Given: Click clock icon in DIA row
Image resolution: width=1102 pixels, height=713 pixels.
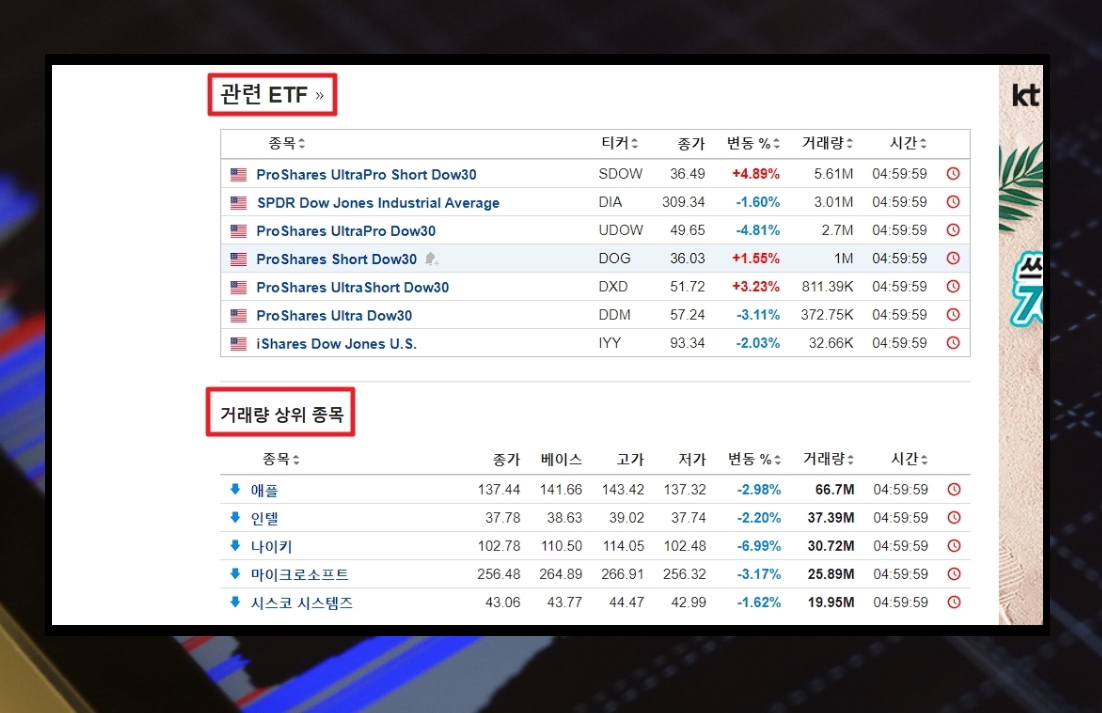Looking at the screenshot, I should click(x=953, y=202).
